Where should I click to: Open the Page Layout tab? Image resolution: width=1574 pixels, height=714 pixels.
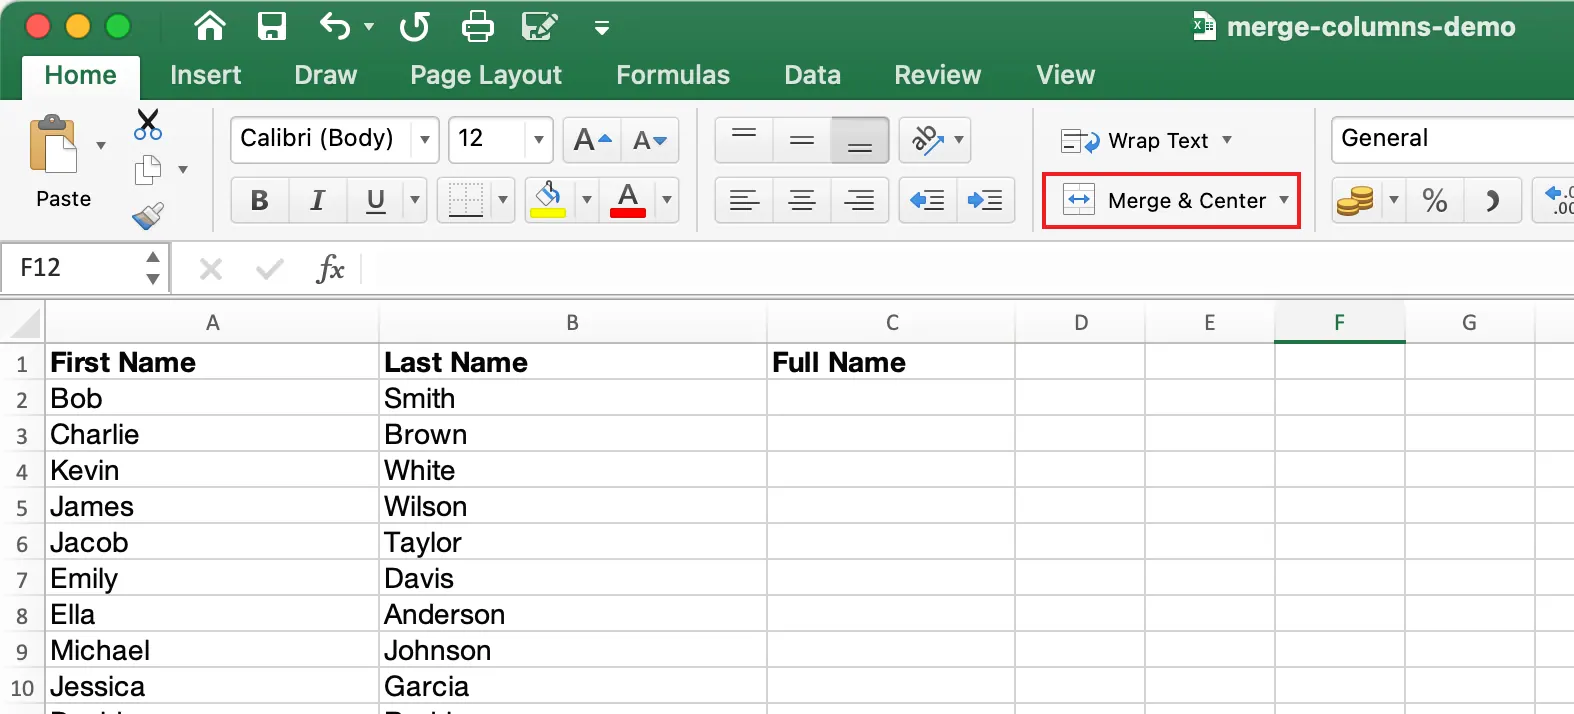[x=485, y=75]
